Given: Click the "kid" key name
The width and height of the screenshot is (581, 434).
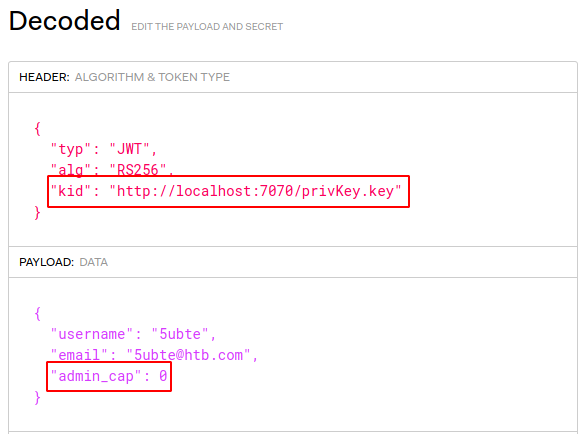Looking at the screenshot, I should click(x=71, y=191).
